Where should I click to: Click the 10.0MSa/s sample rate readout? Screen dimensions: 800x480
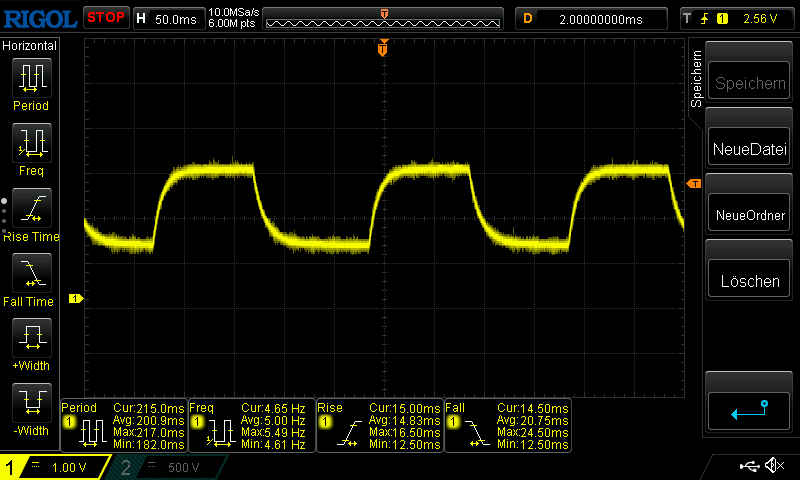coord(234,12)
